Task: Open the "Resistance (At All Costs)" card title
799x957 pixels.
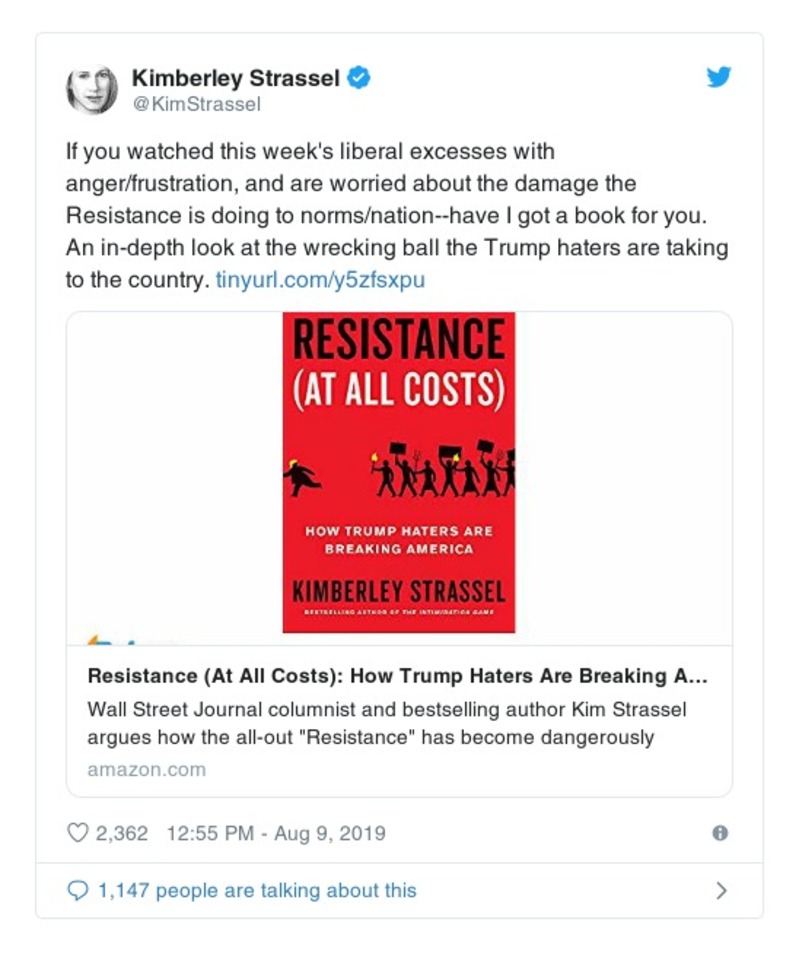Action: click(397, 675)
